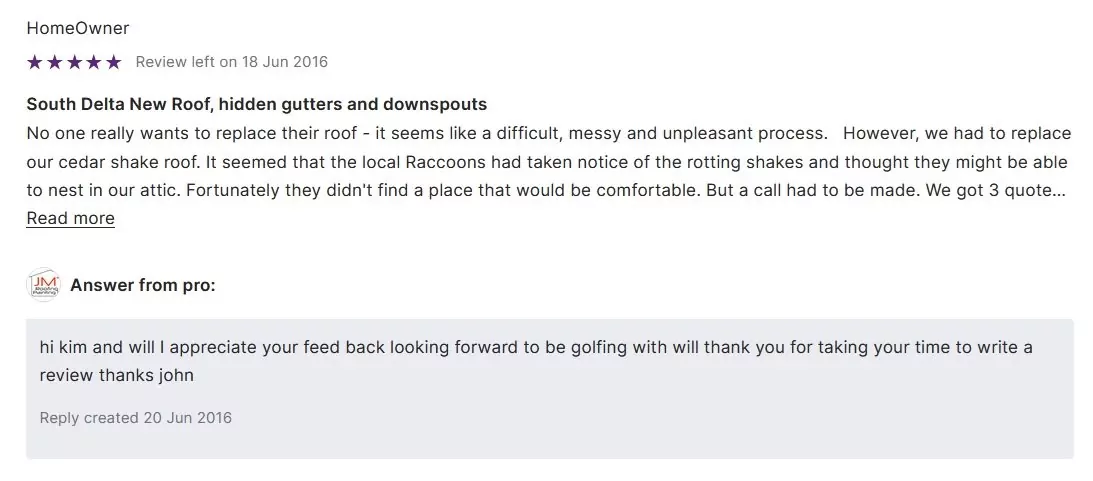Click the JM Roofing logo avatar
Viewport: 1093px width, 481px height.
(44, 285)
